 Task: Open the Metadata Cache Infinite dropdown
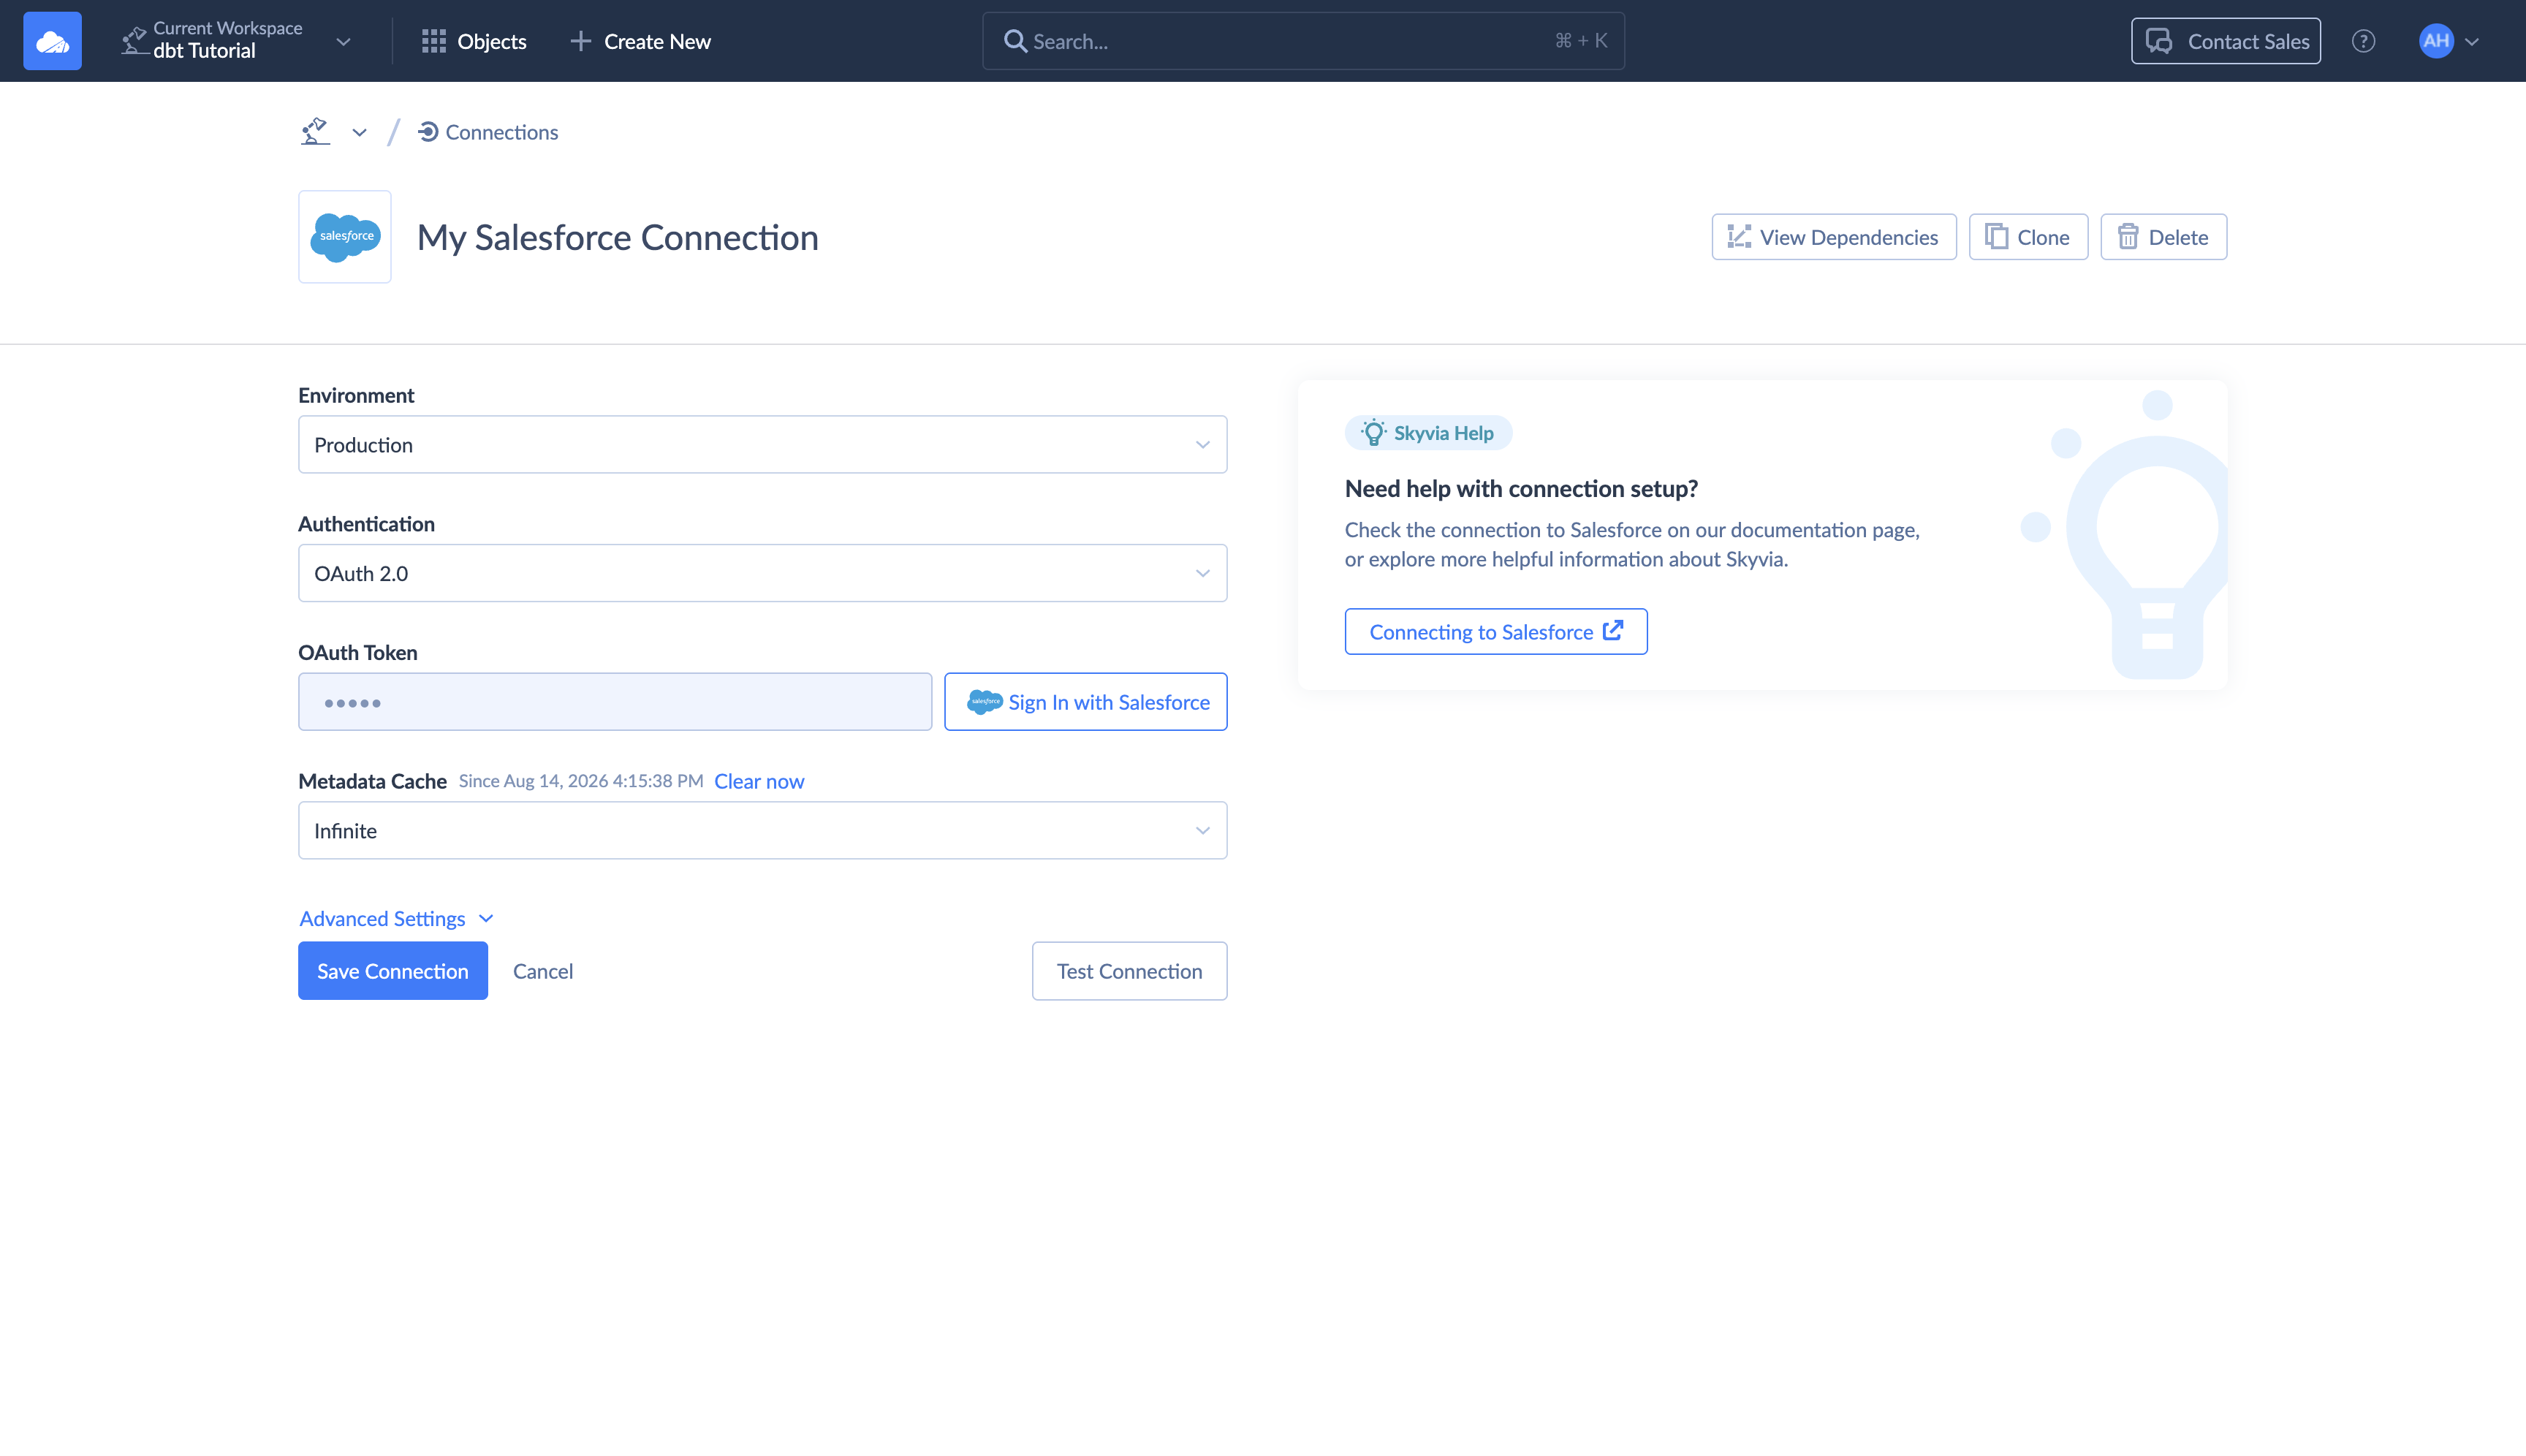point(762,830)
